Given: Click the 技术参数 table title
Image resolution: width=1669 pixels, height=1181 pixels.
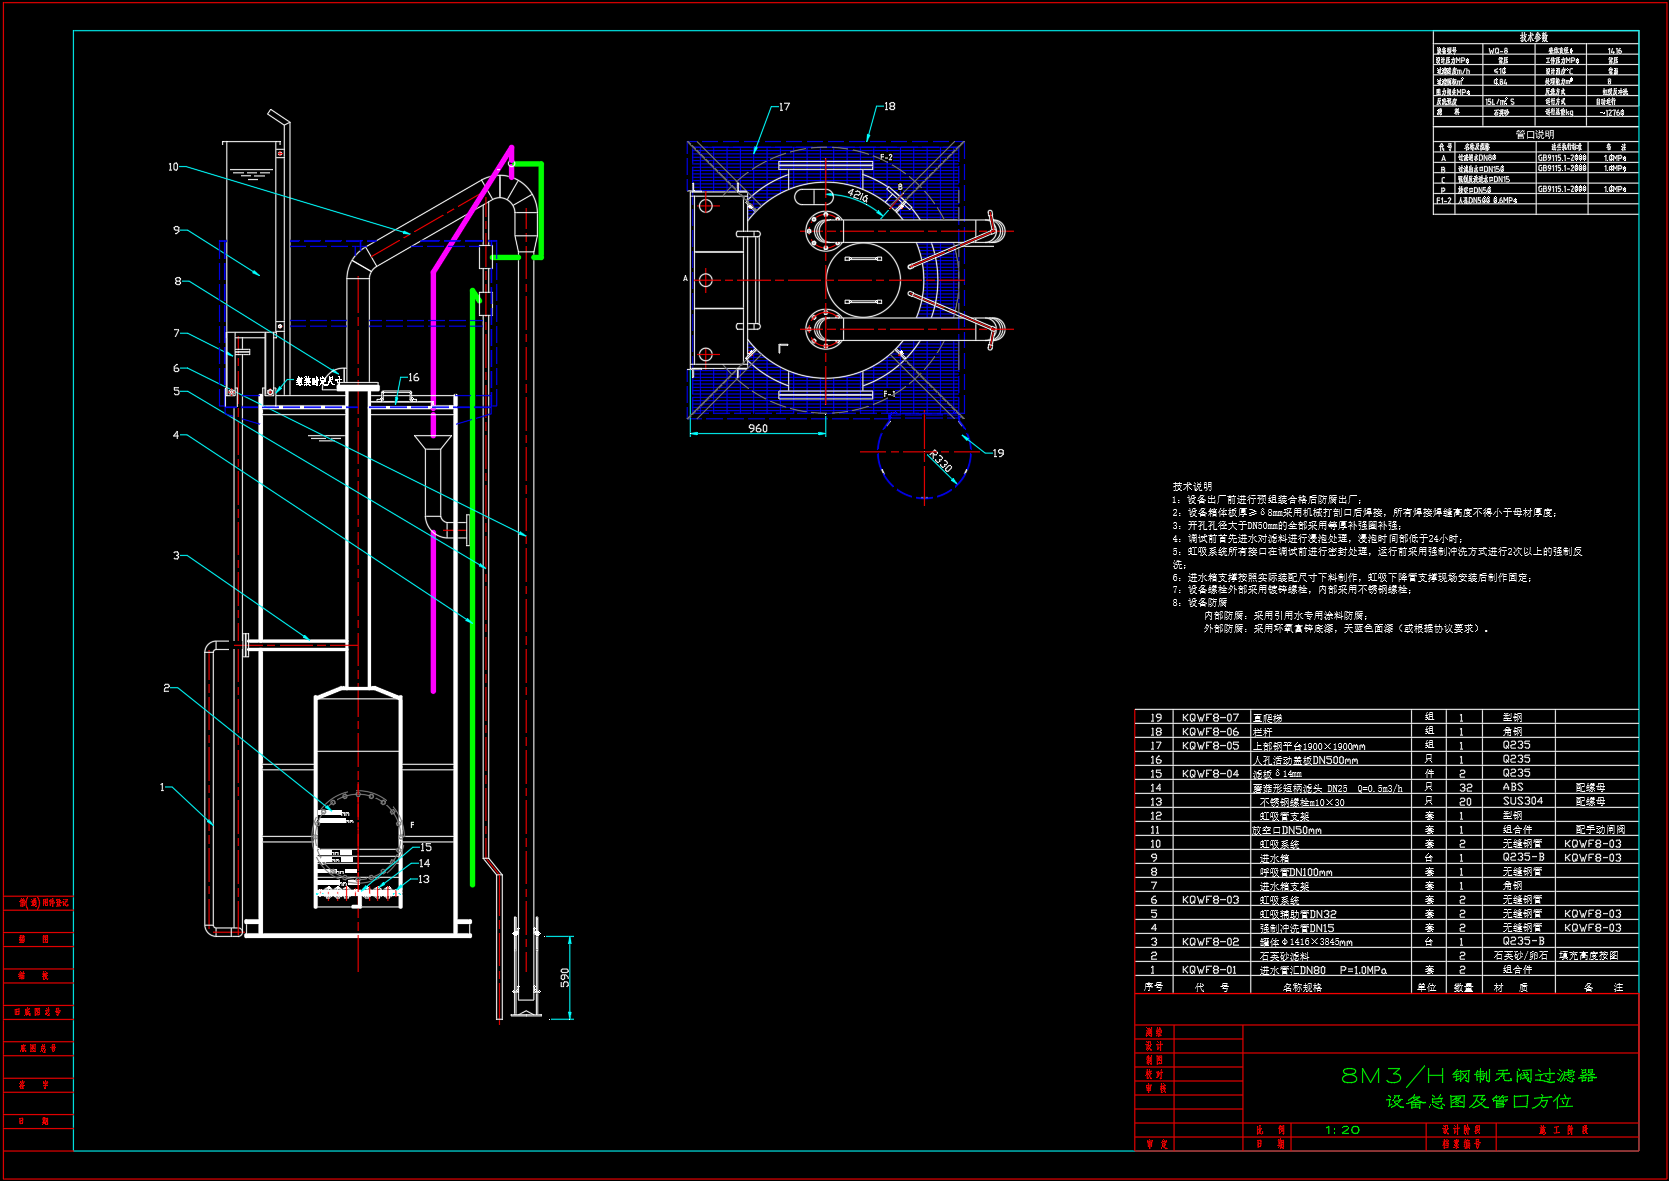Looking at the screenshot, I should pyautogui.click(x=1534, y=37).
